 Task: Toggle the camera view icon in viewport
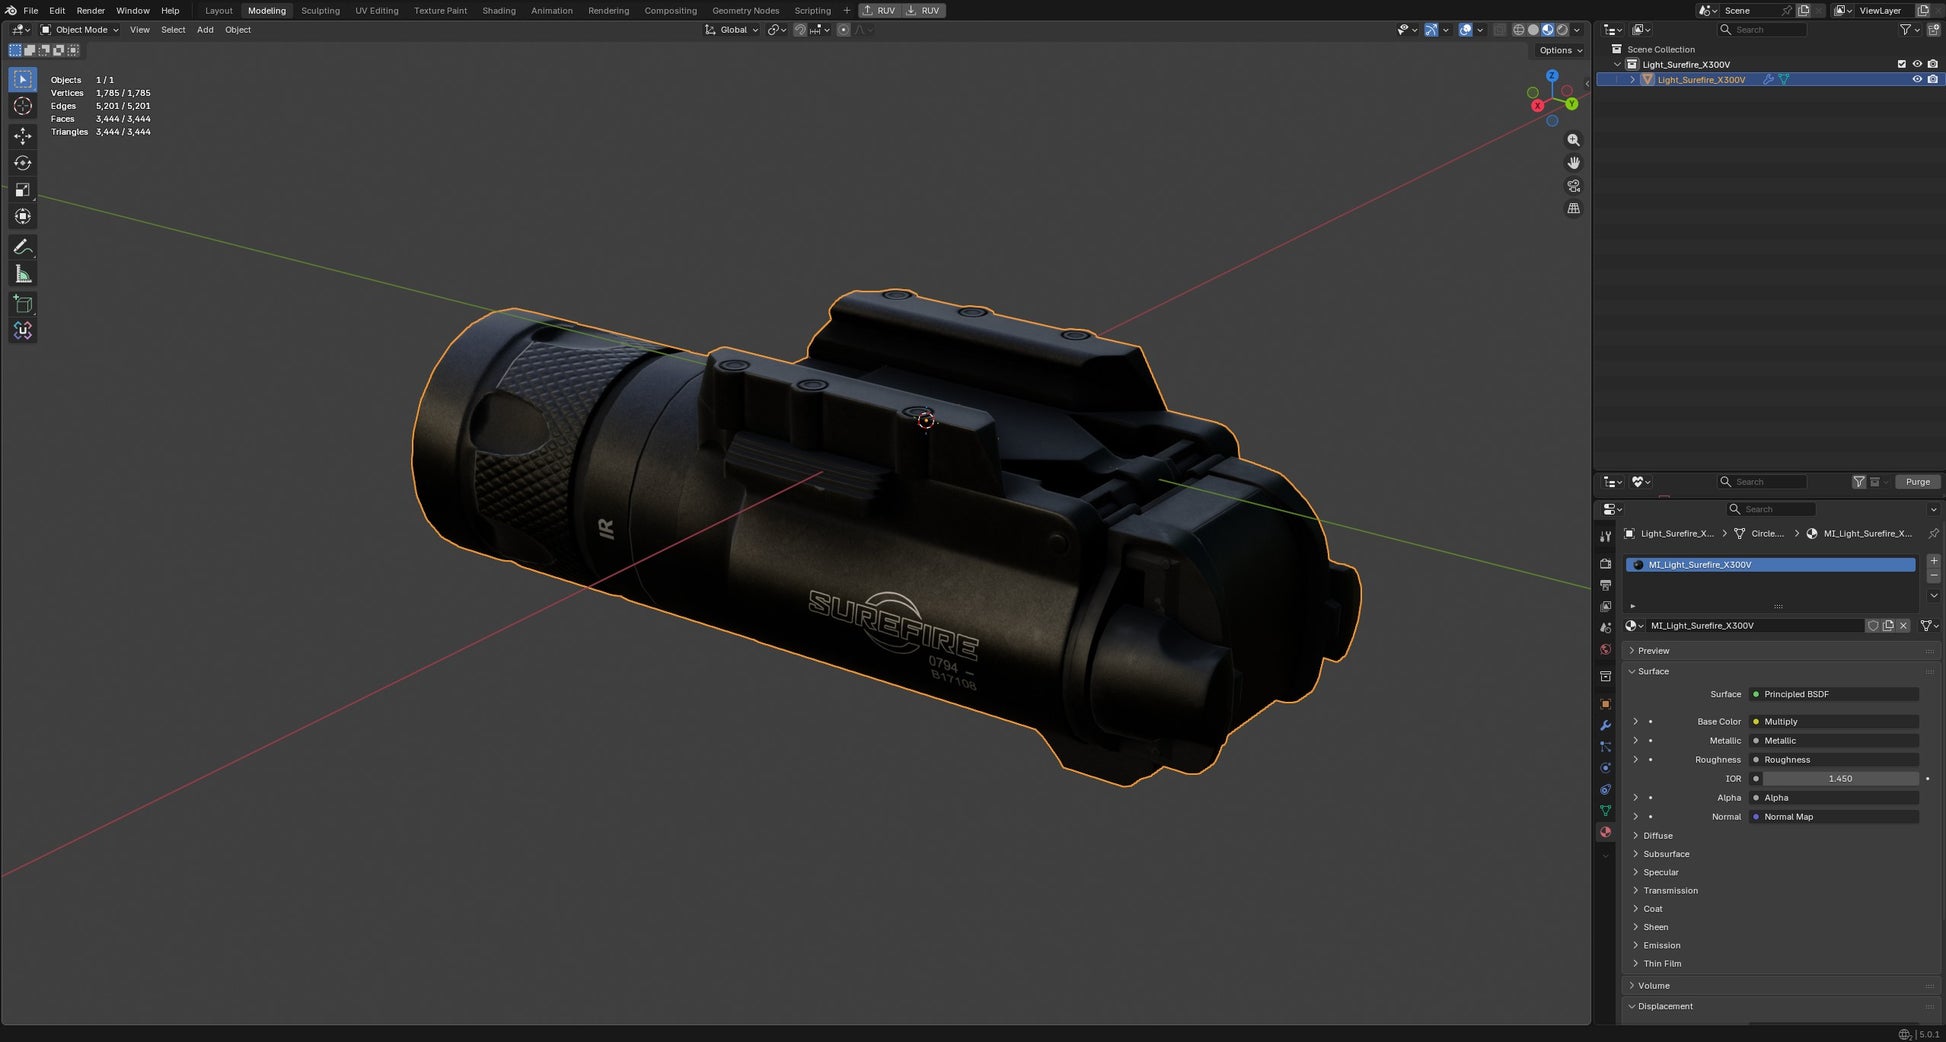1573,186
